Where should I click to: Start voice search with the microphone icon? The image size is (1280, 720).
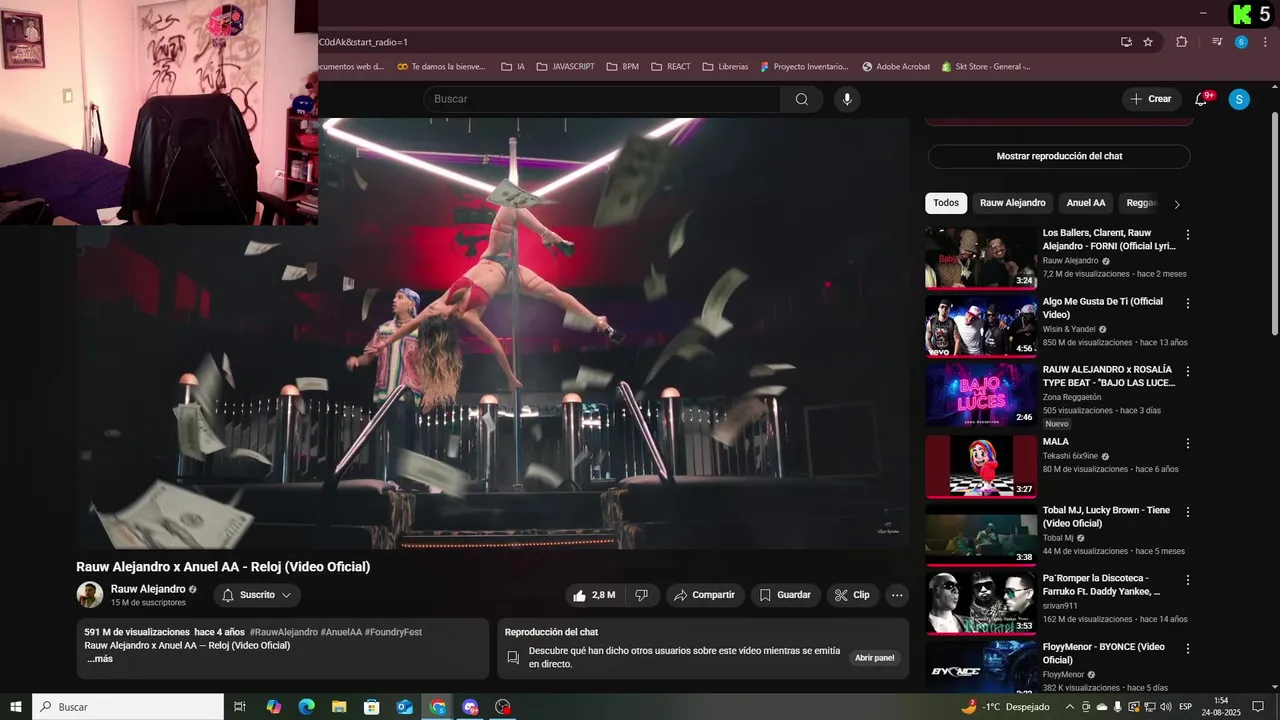(x=847, y=99)
